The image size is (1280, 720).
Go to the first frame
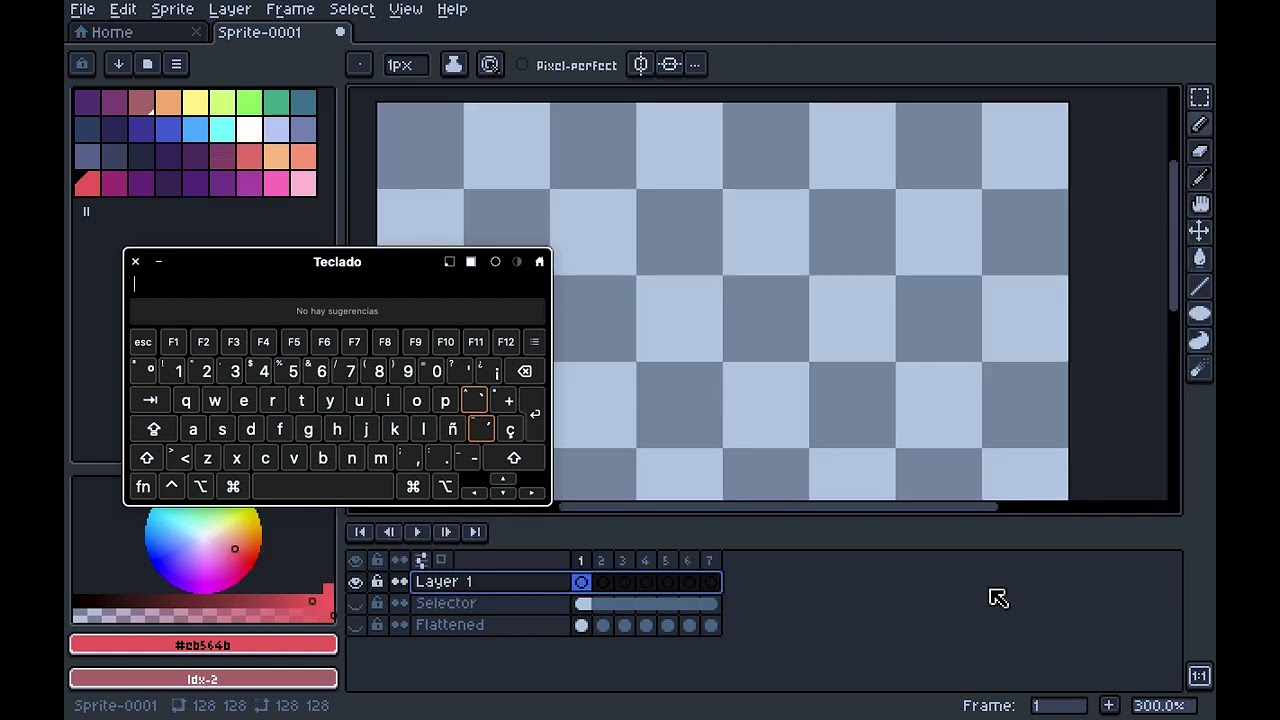[x=360, y=533]
